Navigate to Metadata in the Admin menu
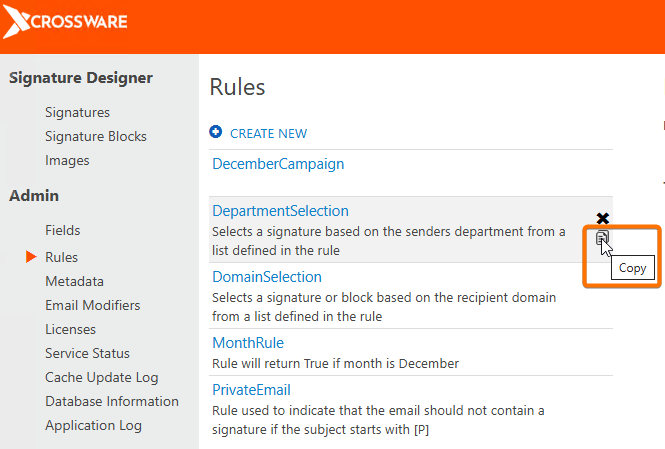The width and height of the screenshot is (665, 449). 74,281
